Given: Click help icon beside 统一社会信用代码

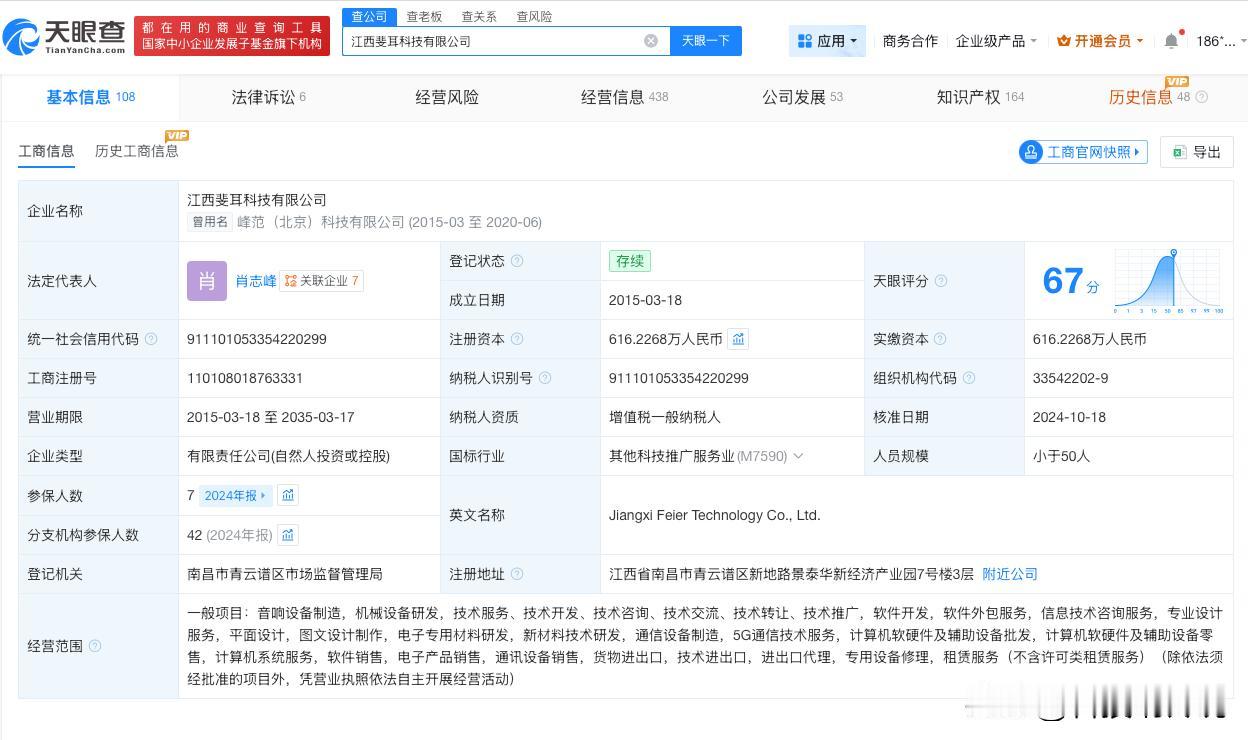Looking at the screenshot, I should click(151, 339).
